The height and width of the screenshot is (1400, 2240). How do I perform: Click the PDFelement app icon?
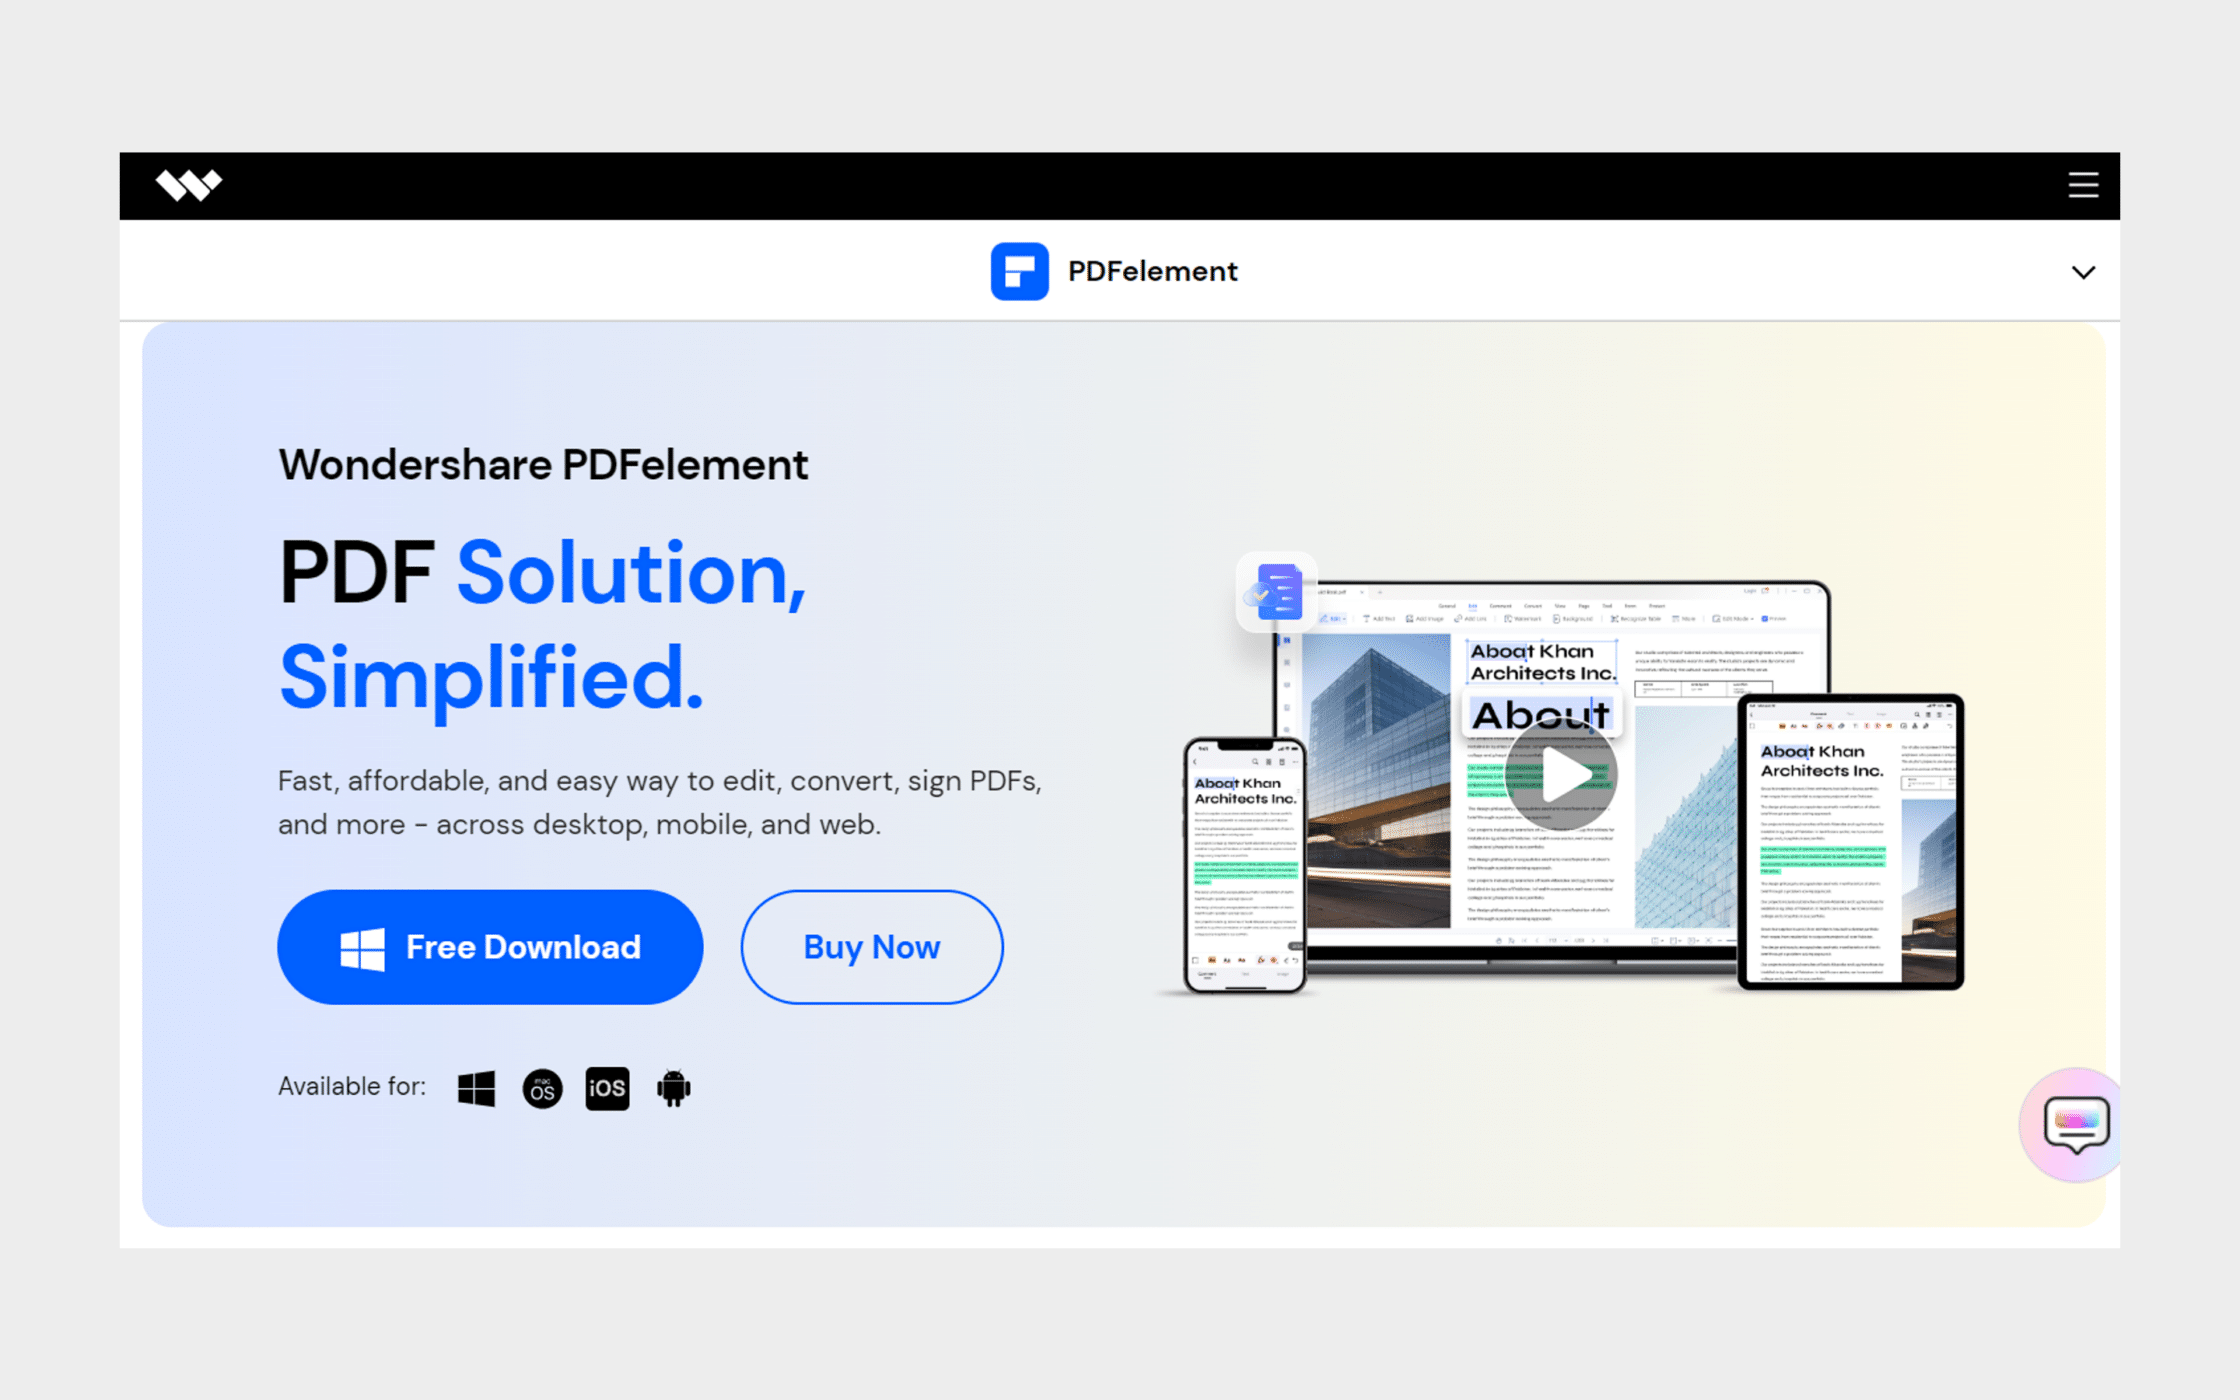click(1018, 269)
